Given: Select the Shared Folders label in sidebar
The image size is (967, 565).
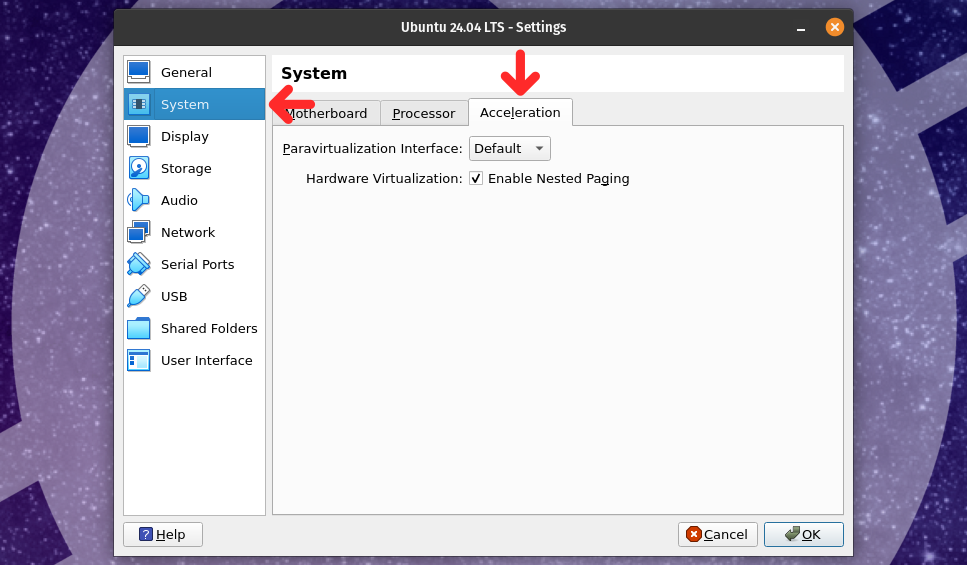Looking at the screenshot, I should (209, 329).
